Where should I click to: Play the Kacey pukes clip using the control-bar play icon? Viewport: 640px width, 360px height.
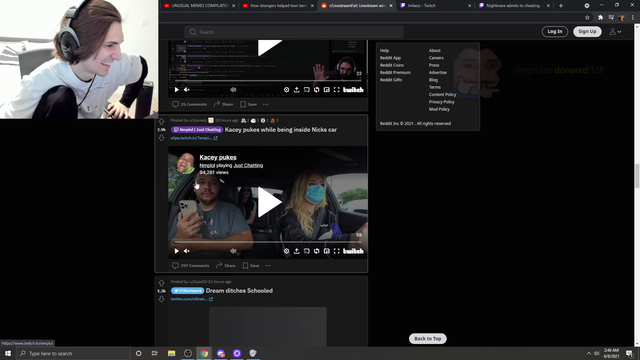click(x=177, y=251)
